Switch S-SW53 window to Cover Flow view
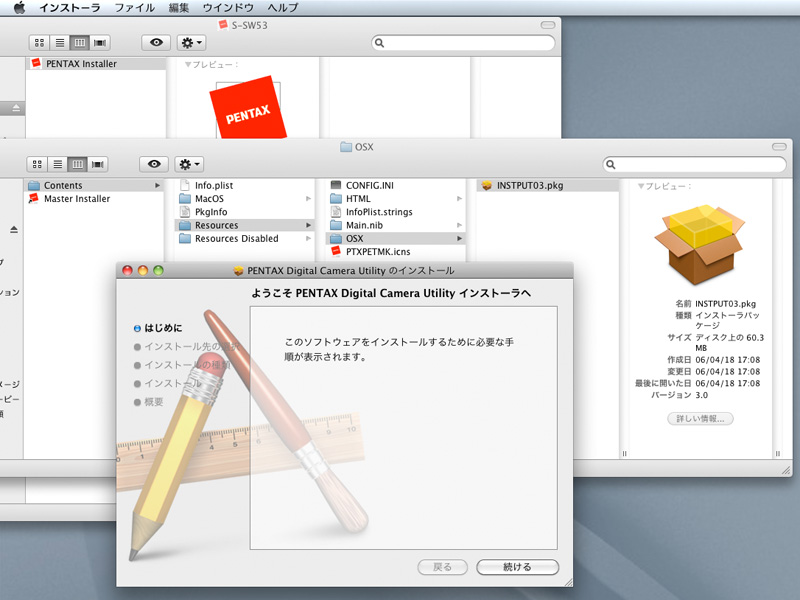Screen dimensions: 800x600 [x=100, y=43]
